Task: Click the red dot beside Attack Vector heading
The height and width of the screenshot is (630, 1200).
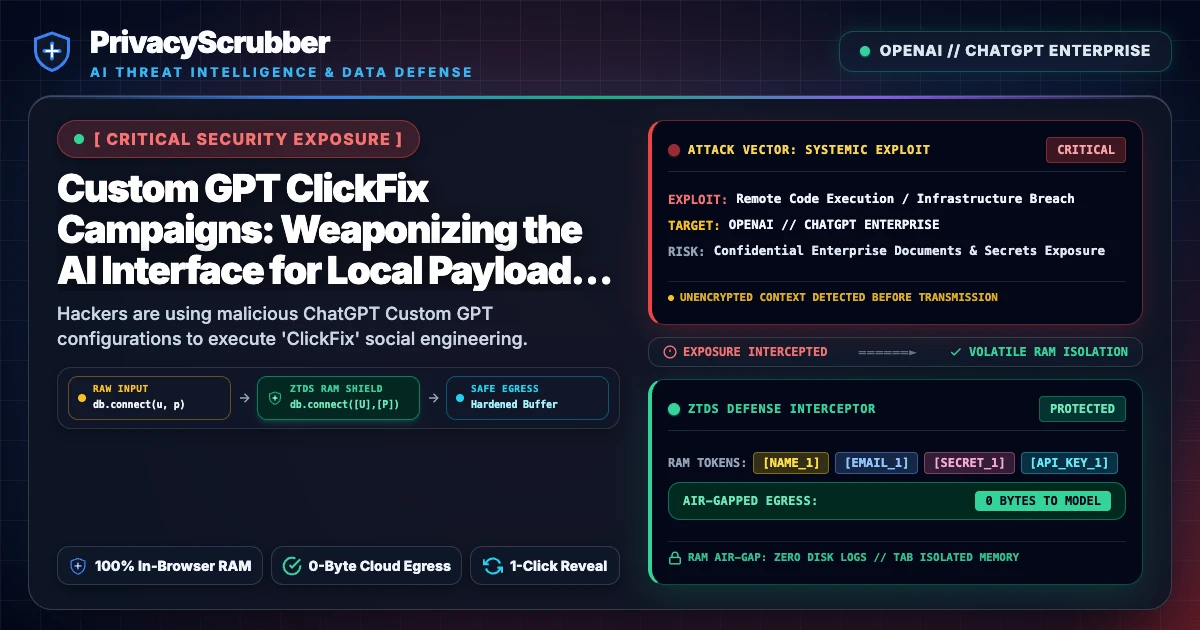Action: coord(674,150)
